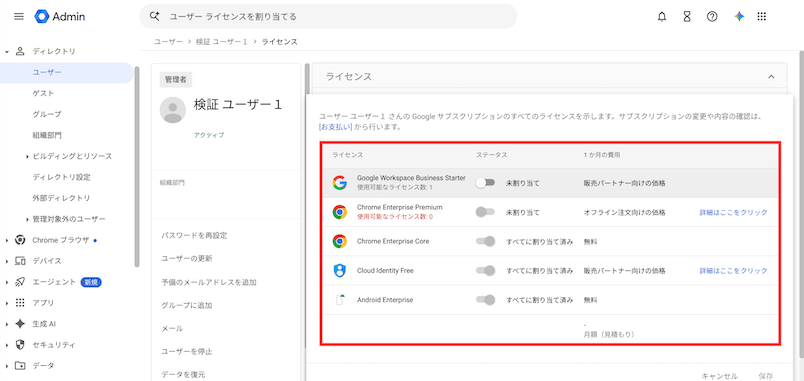Click the Chrome Enterprise Premium icon
The width and height of the screenshot is (804, 381).
[x=339, y=212]
